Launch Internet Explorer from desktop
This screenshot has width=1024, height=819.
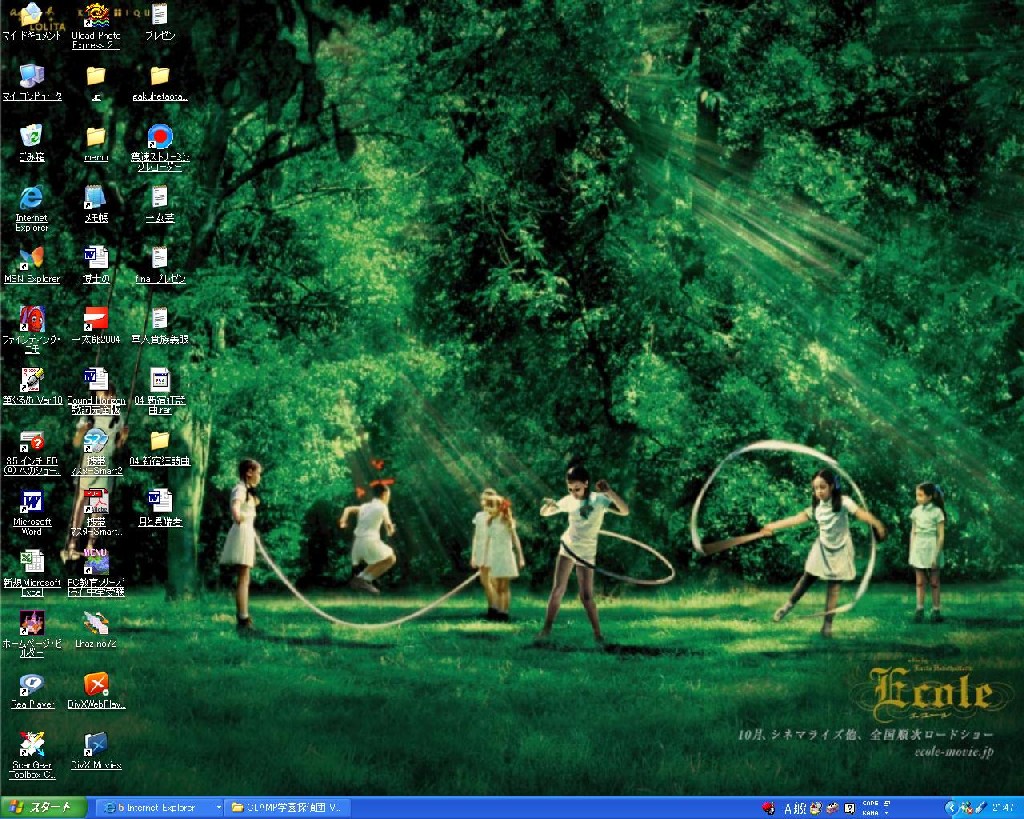click(31, 208)
